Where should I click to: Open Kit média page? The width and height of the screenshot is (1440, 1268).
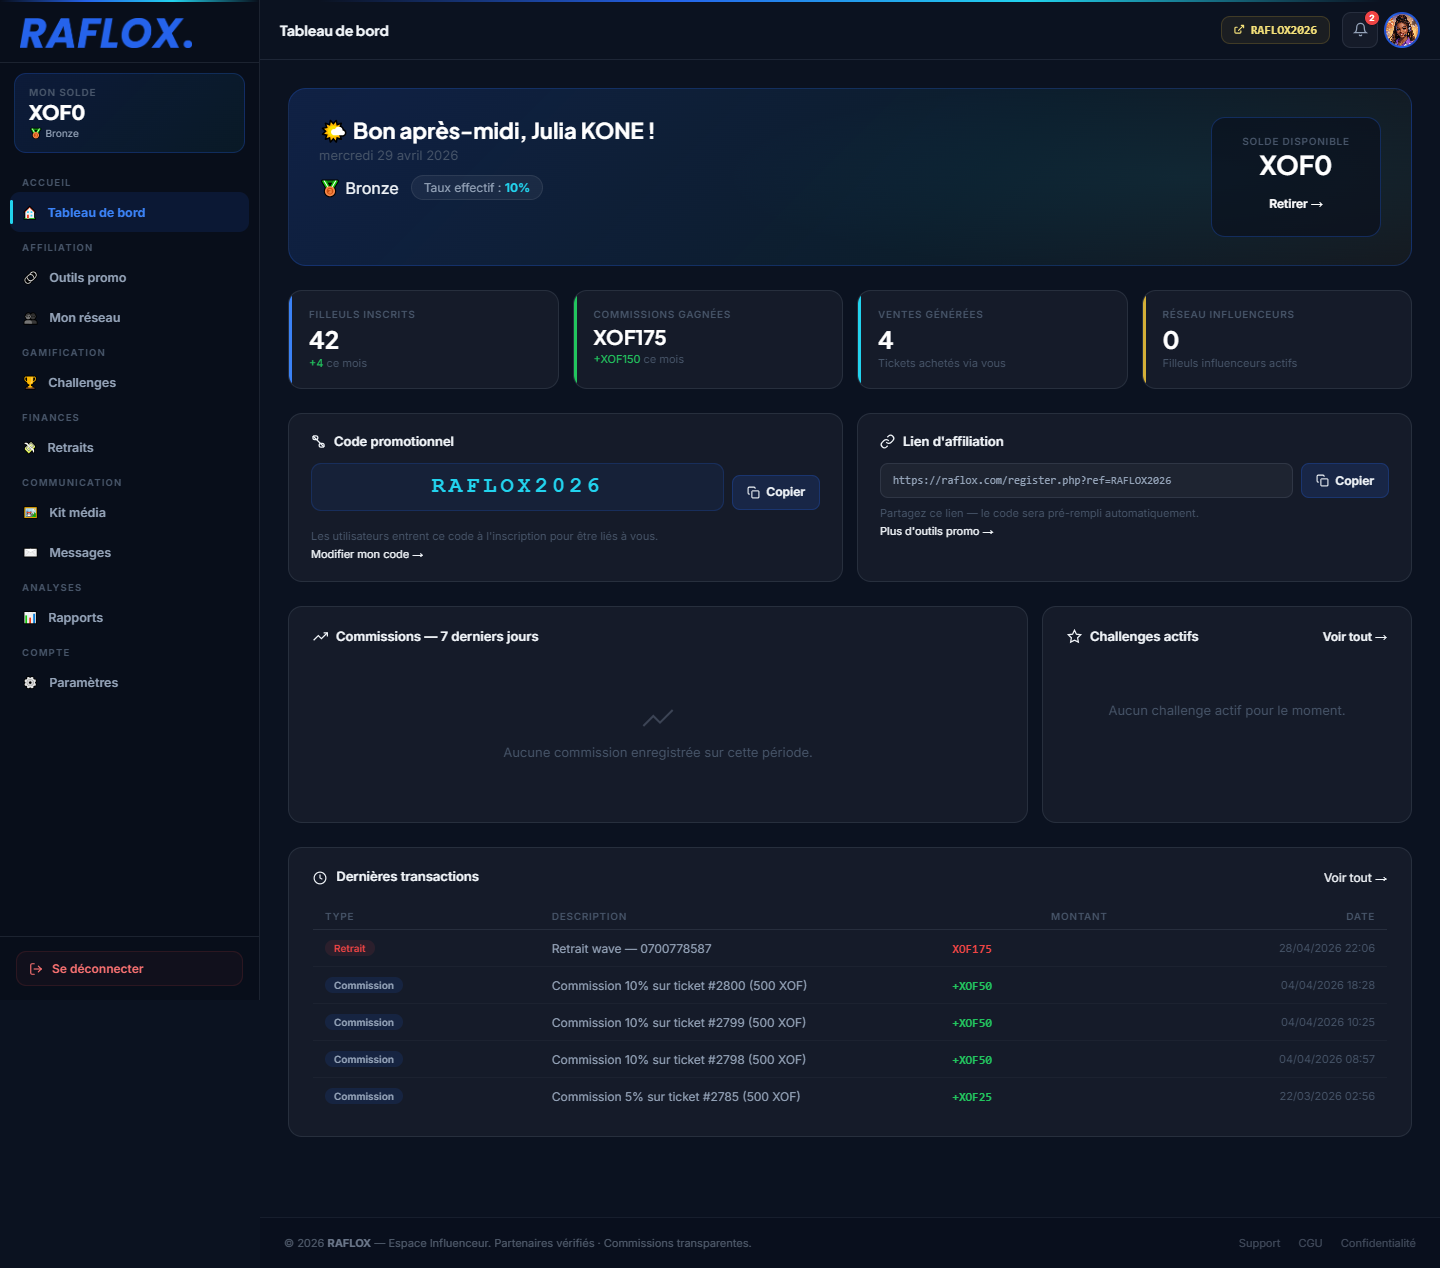(x=130, y=513)
